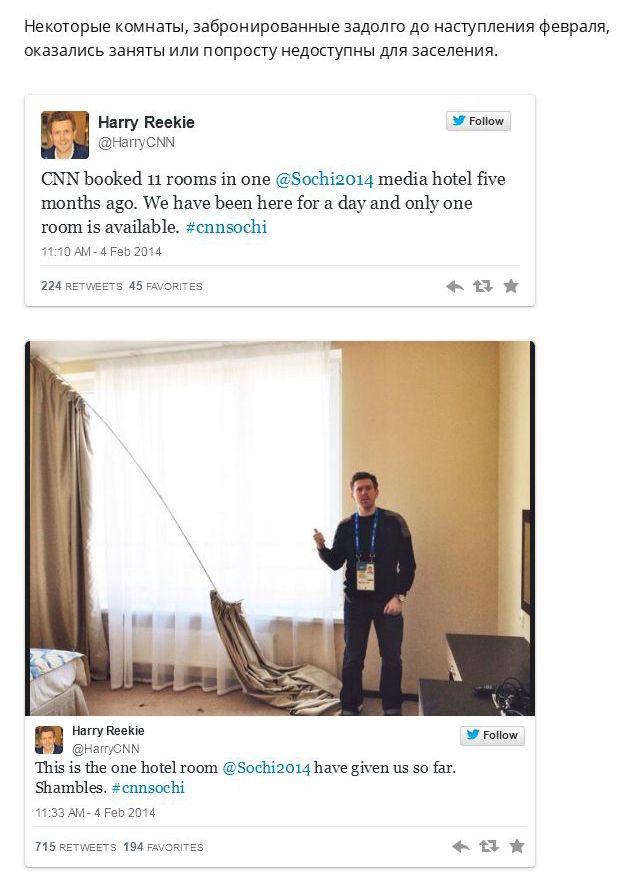The width and height of the screenshot is (644, 888).
Task: Follow Harry Reekie from the first tweet
Action: [x=478, y=121]
